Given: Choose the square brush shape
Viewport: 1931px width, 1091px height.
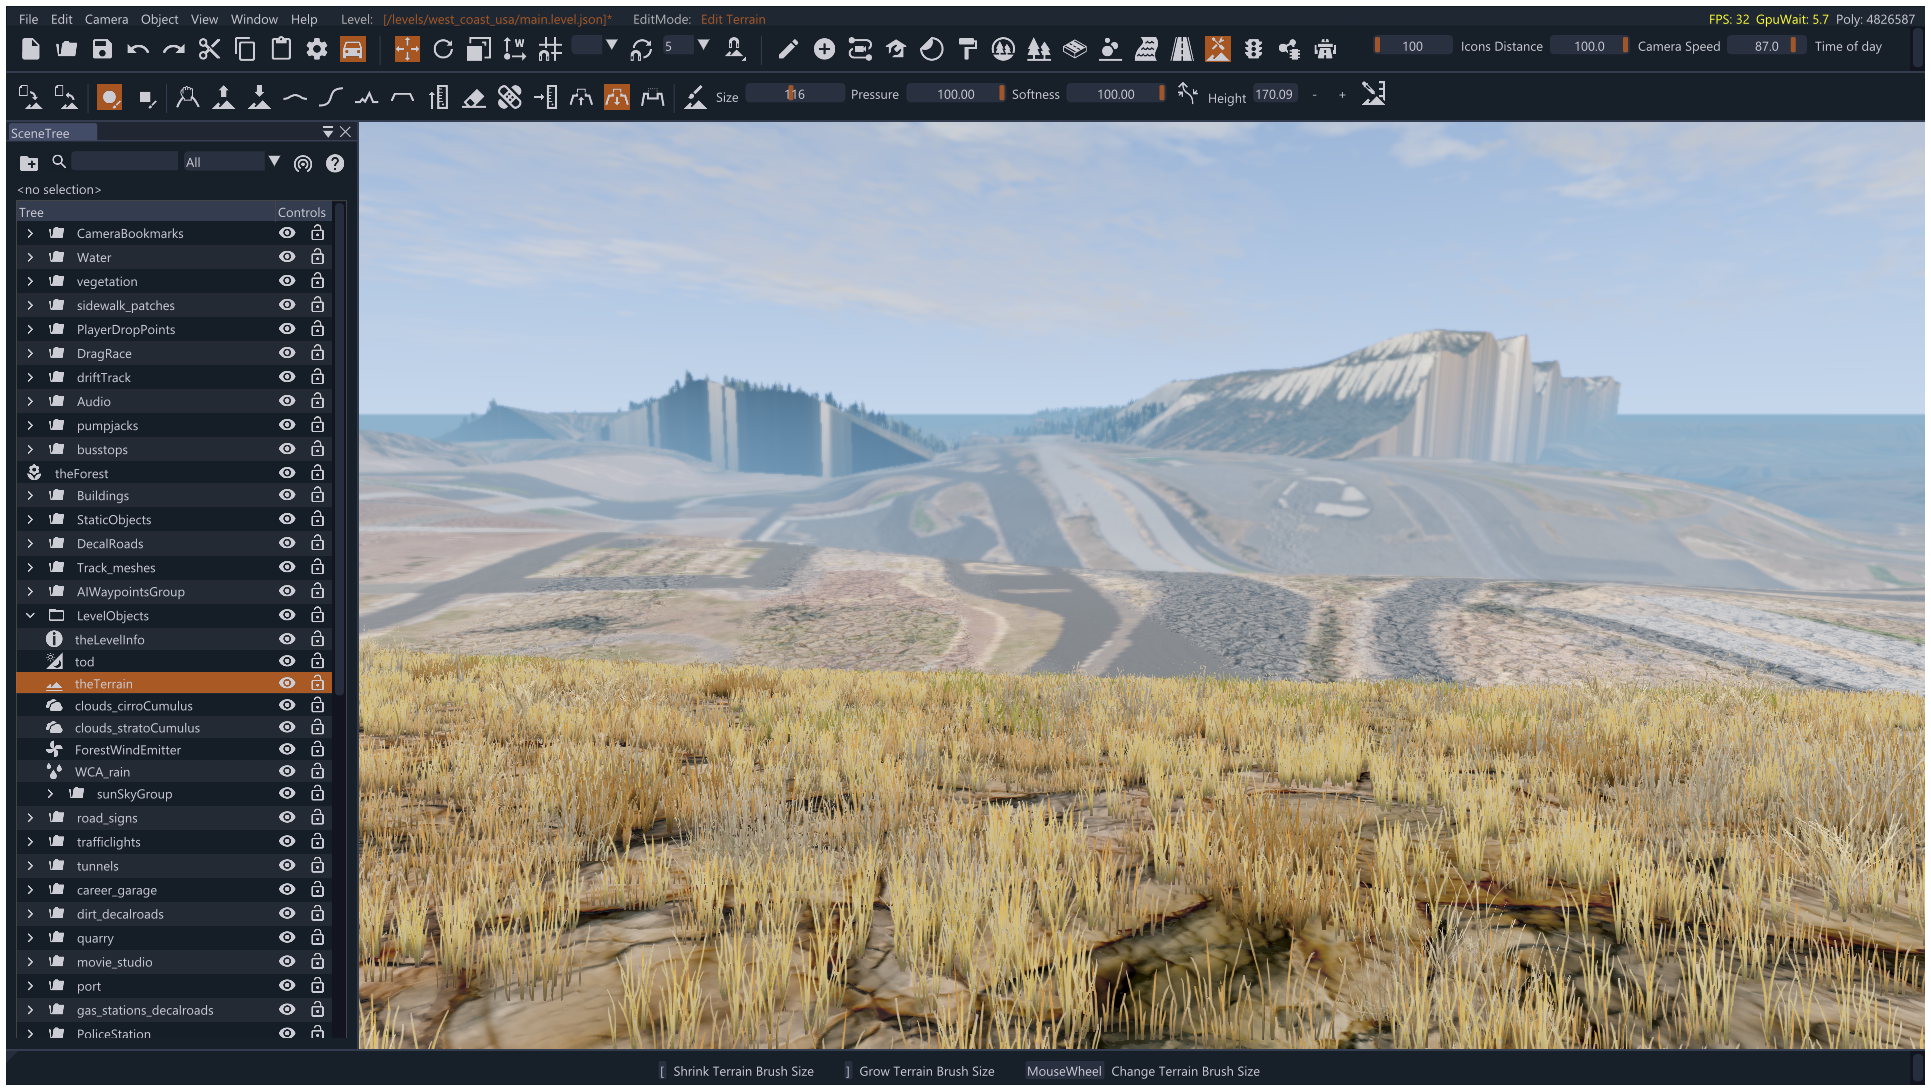Looking at the screenshot, I should pos(146,97).
